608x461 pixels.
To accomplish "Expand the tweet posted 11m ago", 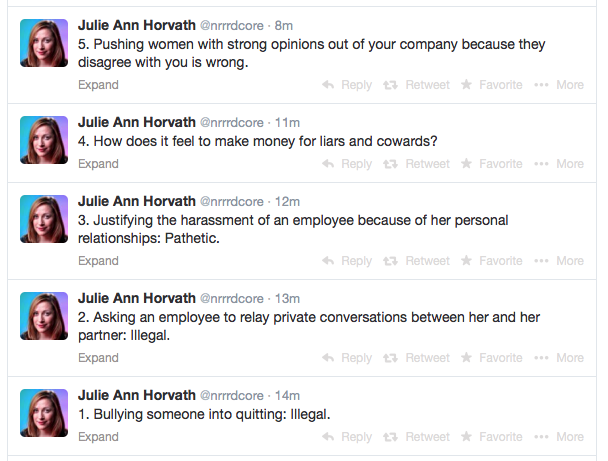I will (x=98, y=164).
